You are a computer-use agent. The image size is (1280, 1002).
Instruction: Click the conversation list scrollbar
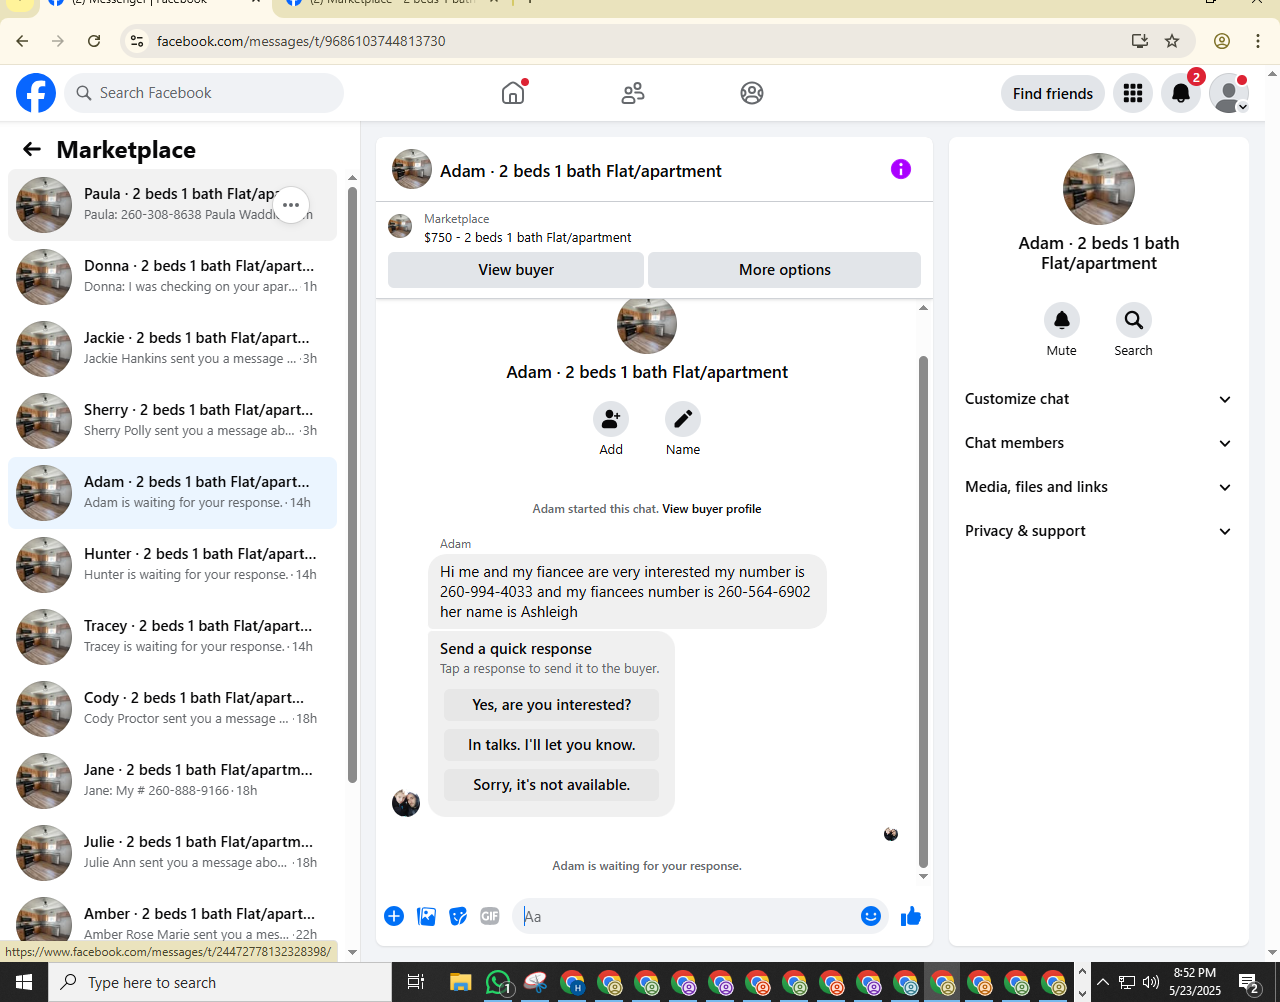click(352, 485)
